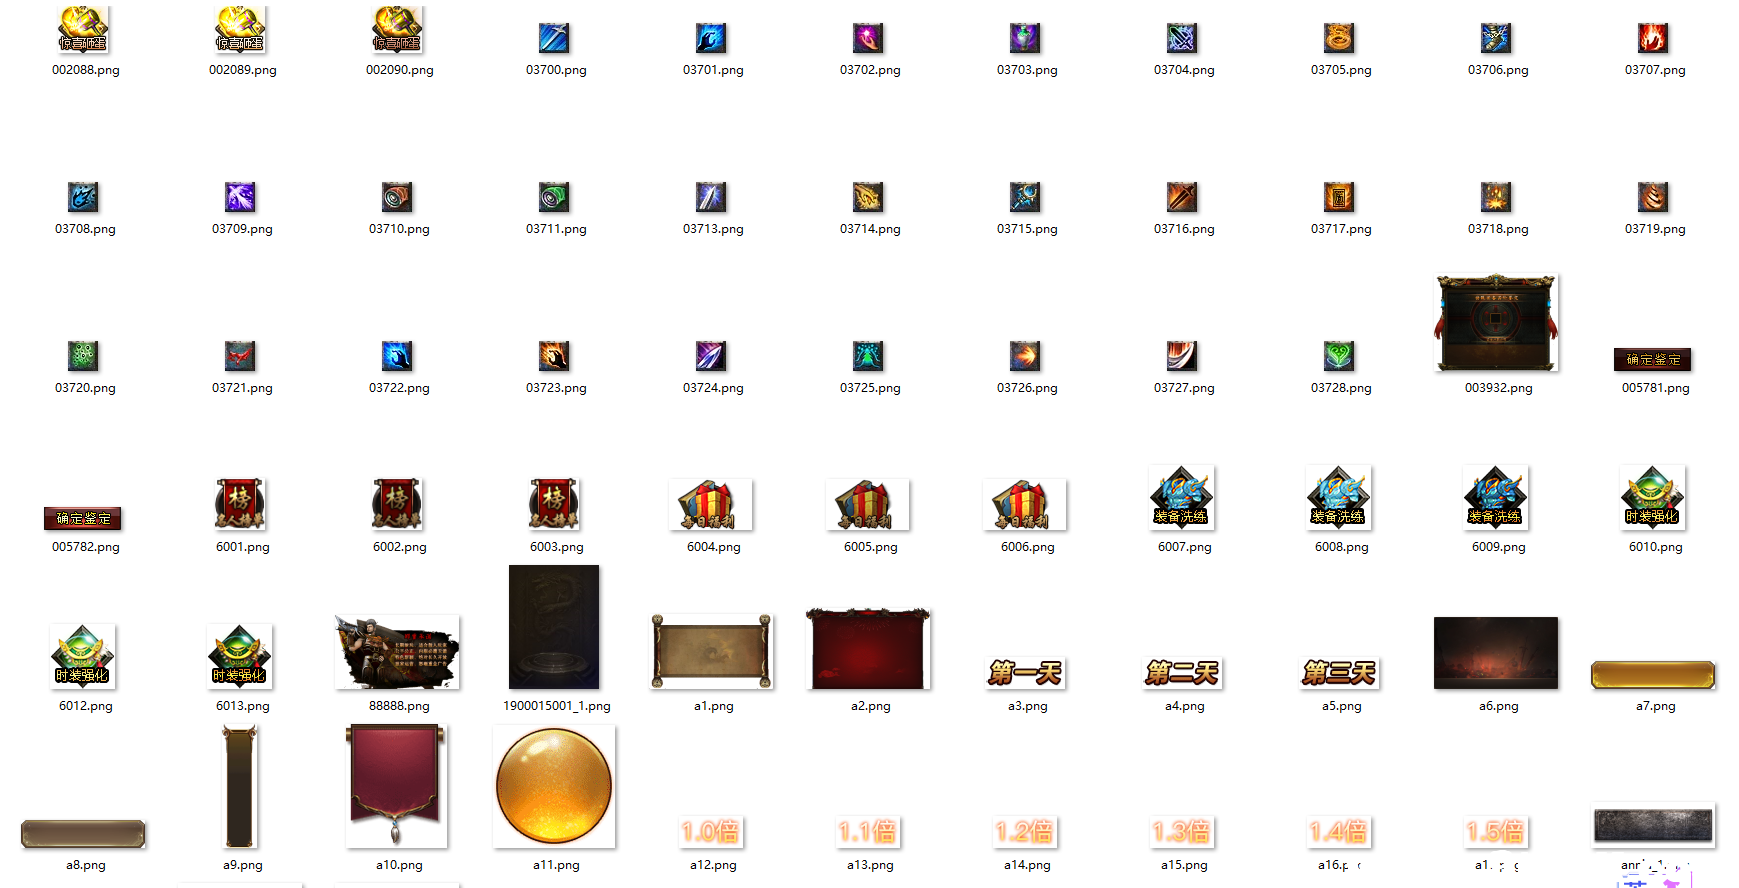Select the 6006.png gift box icon
This screenshot has height=888, width=1739.
(1025, 505)
